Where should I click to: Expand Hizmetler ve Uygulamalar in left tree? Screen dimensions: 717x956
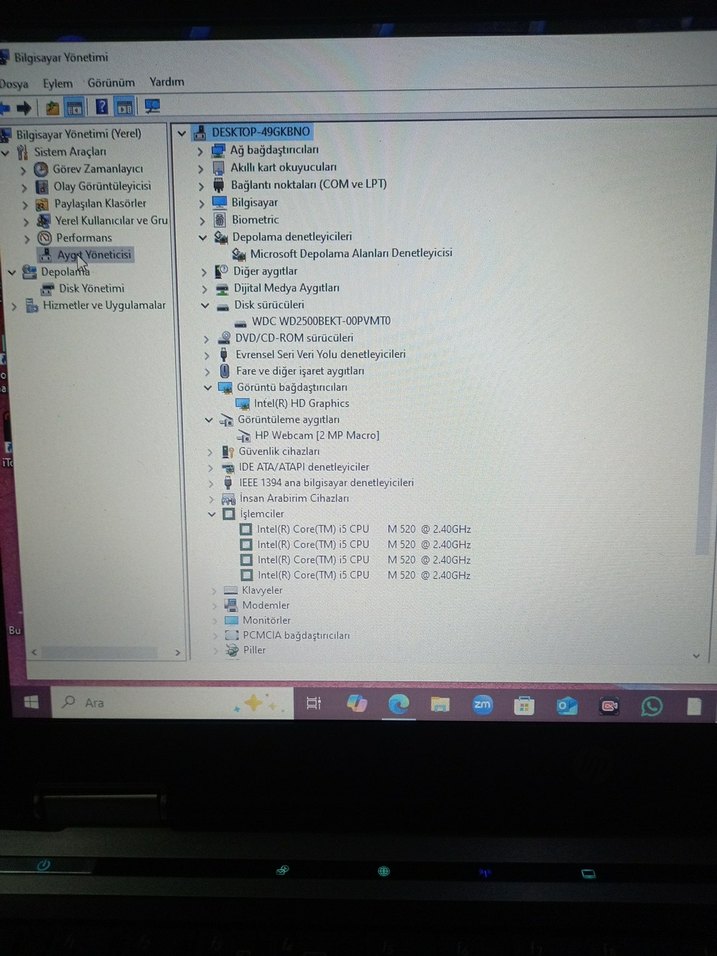pyautogui.click(x=14, y=306)
